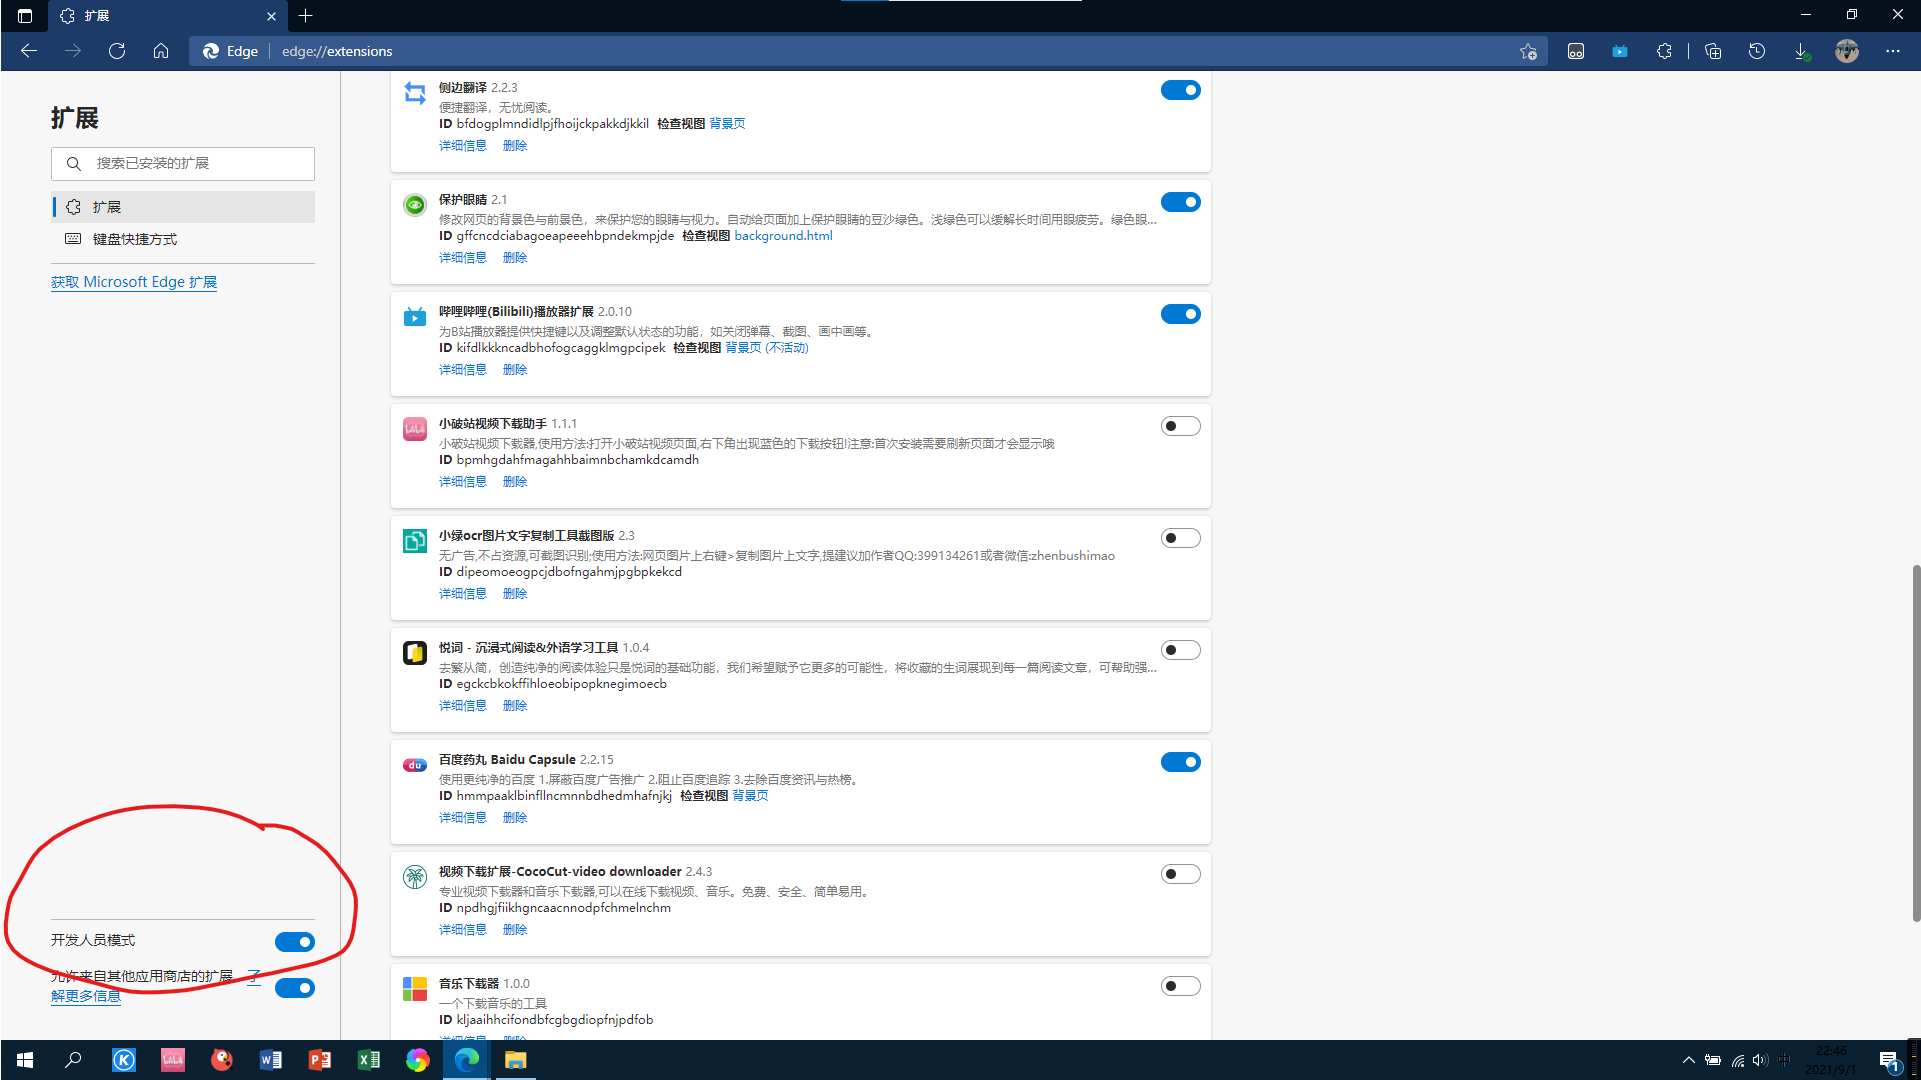Disable the 侧边翻译 extension toggle
1921x1080 pixels.
click(1180, 90)
